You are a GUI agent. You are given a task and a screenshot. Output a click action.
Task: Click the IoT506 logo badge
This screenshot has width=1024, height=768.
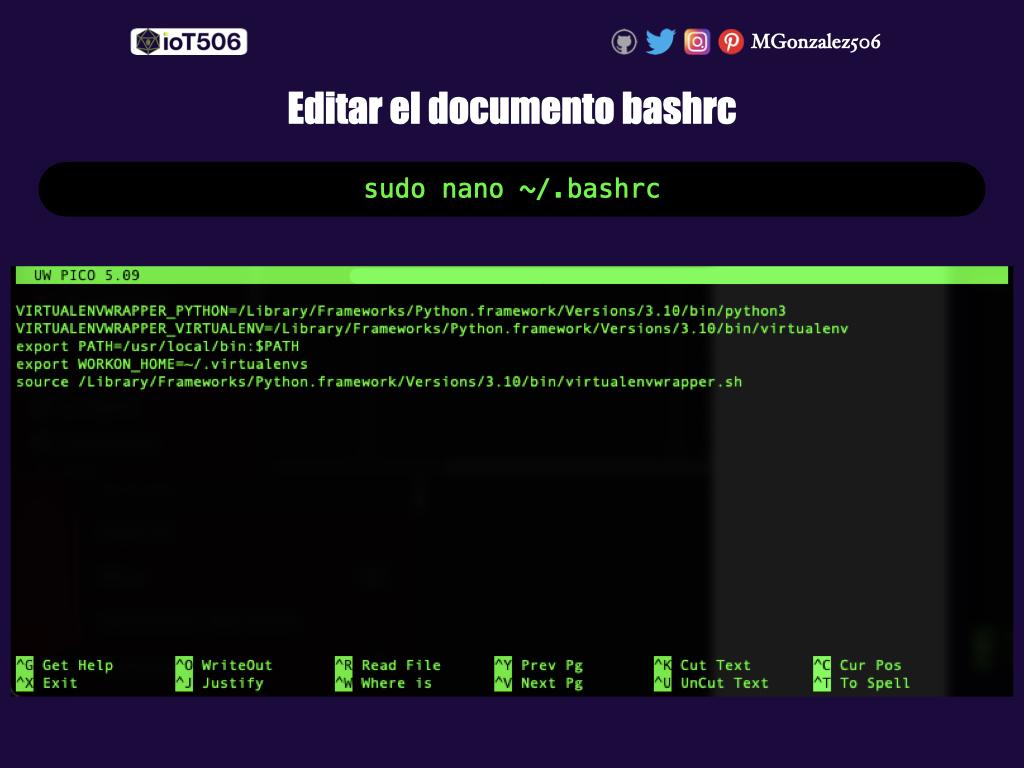coord(189,42)
